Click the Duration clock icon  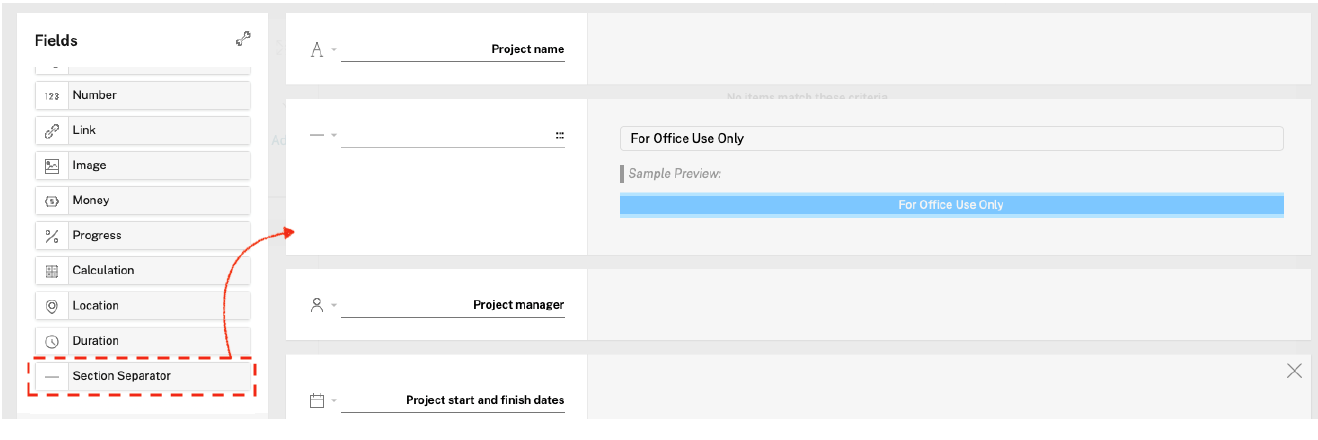click(x=52, y=341)
